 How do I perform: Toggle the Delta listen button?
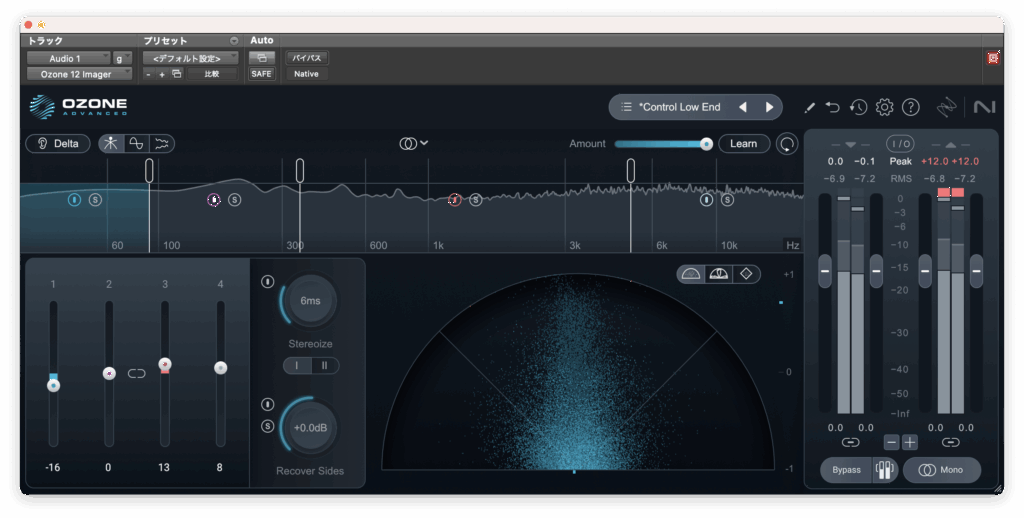coord(57,143)
